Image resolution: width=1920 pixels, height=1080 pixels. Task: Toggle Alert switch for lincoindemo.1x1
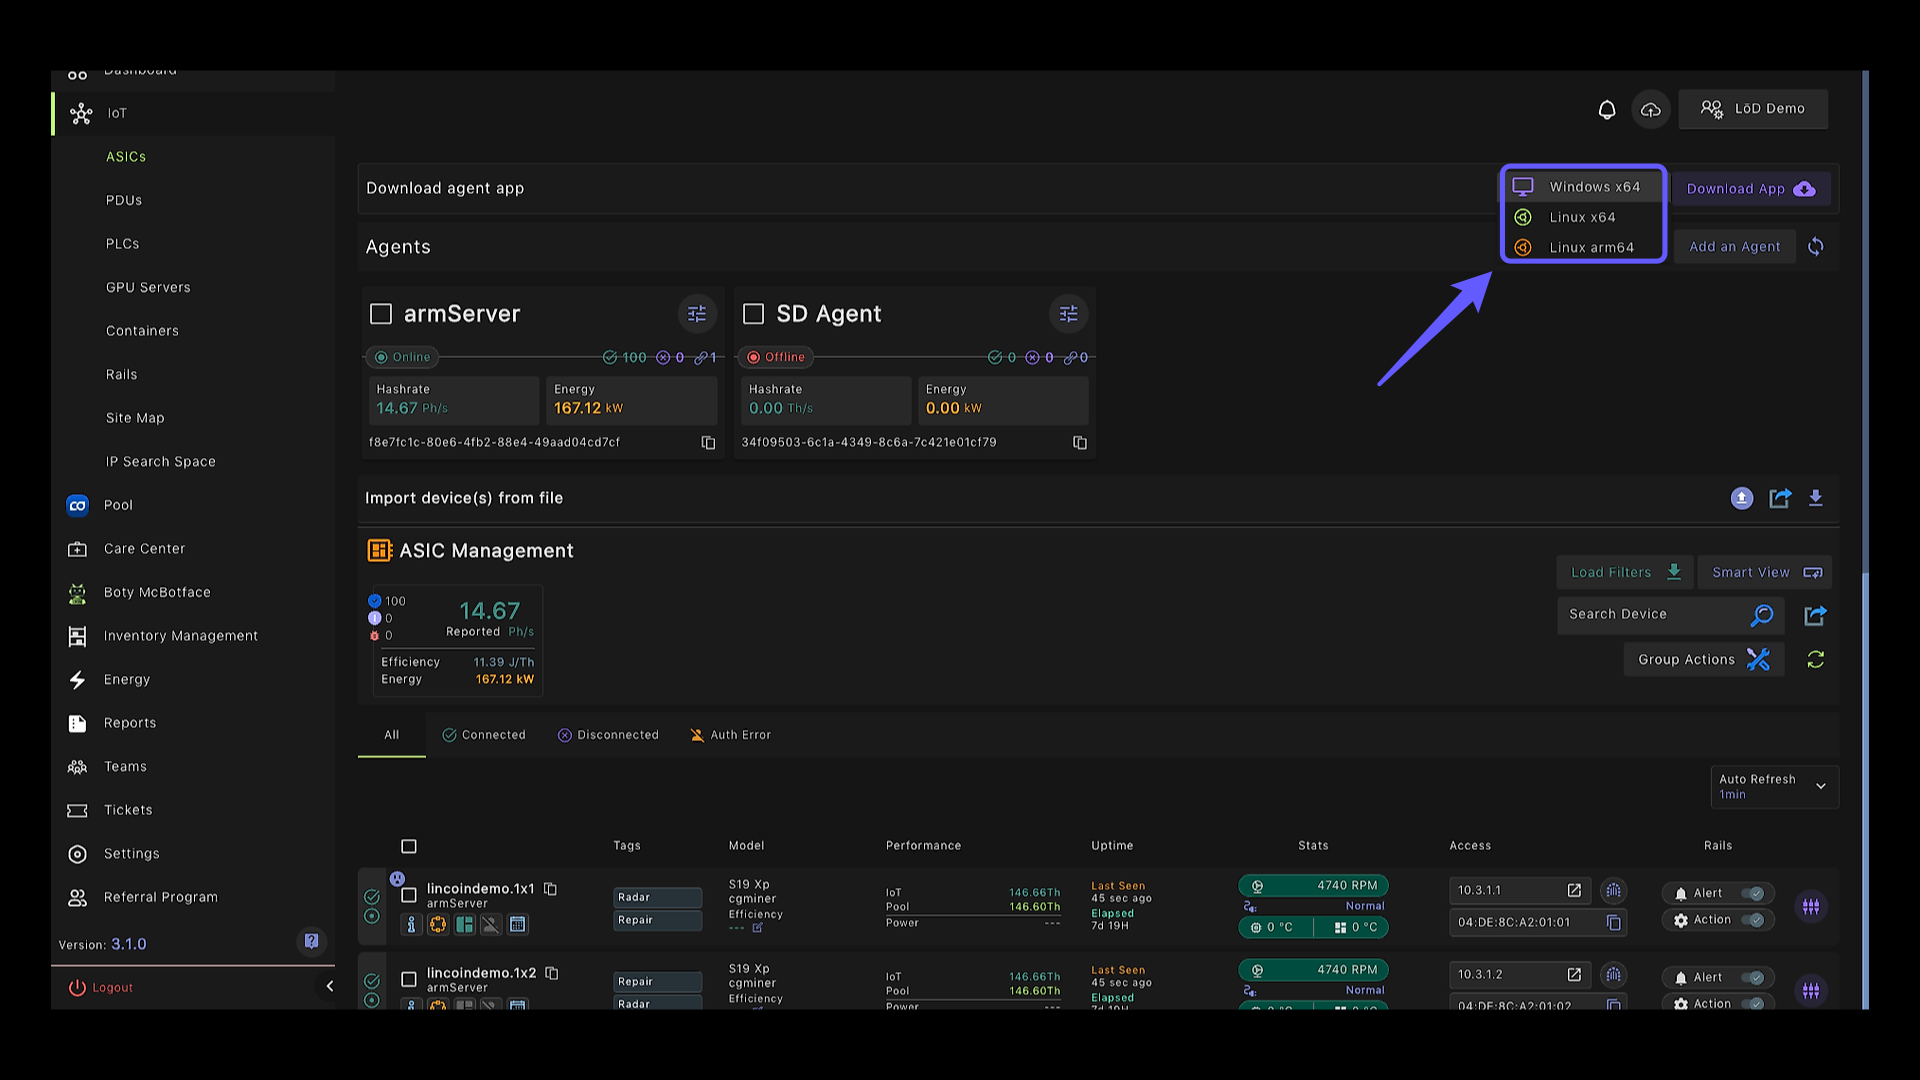(x=1752, y=893)
